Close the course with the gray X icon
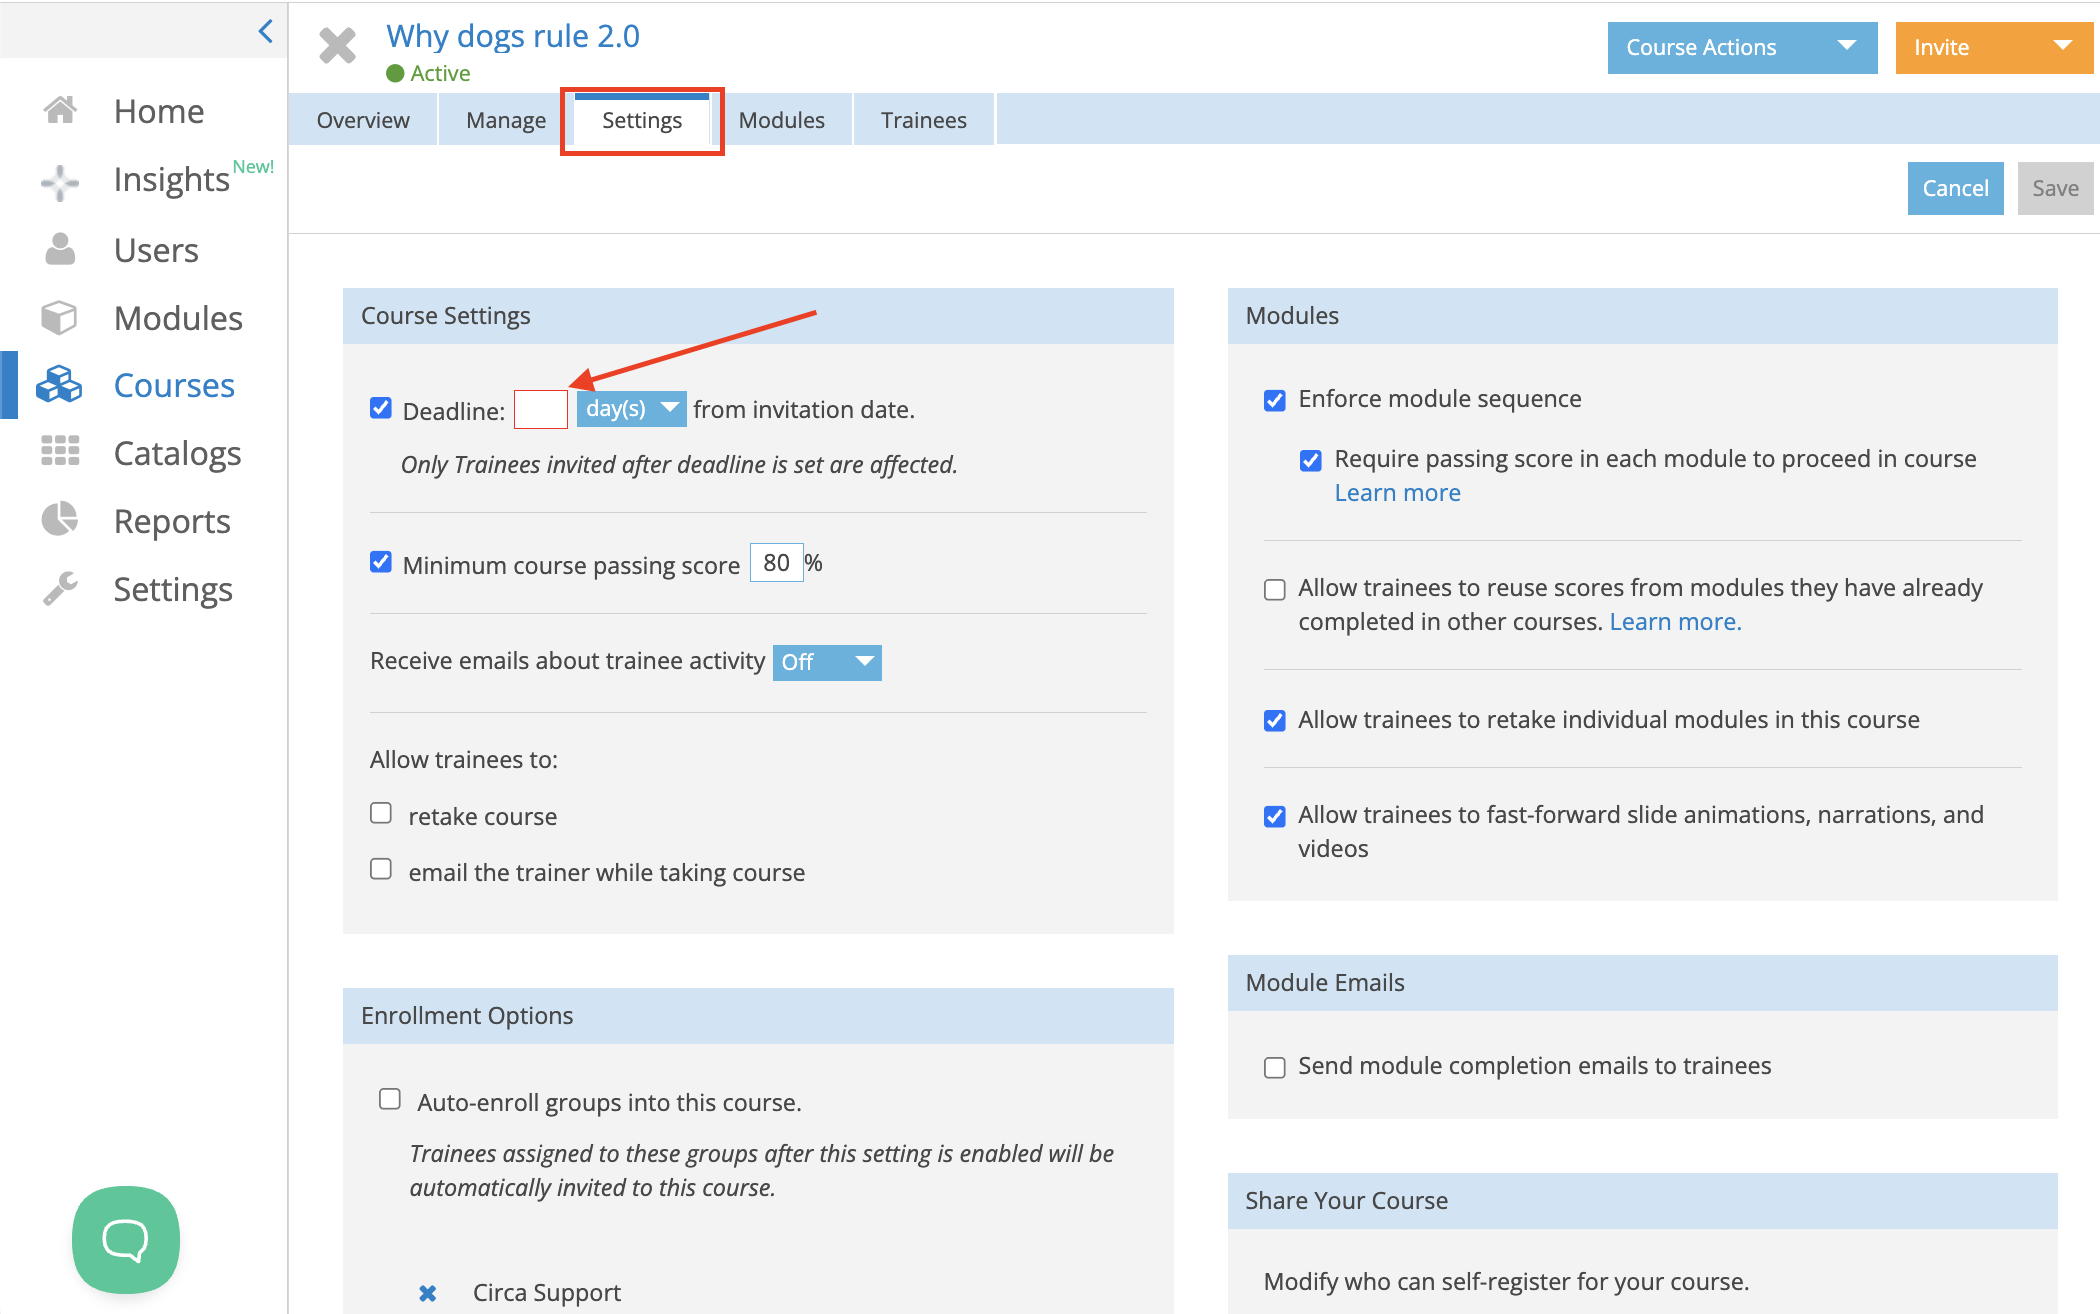This screenshot has width=2100, height=1314. (x=337, y=45)
